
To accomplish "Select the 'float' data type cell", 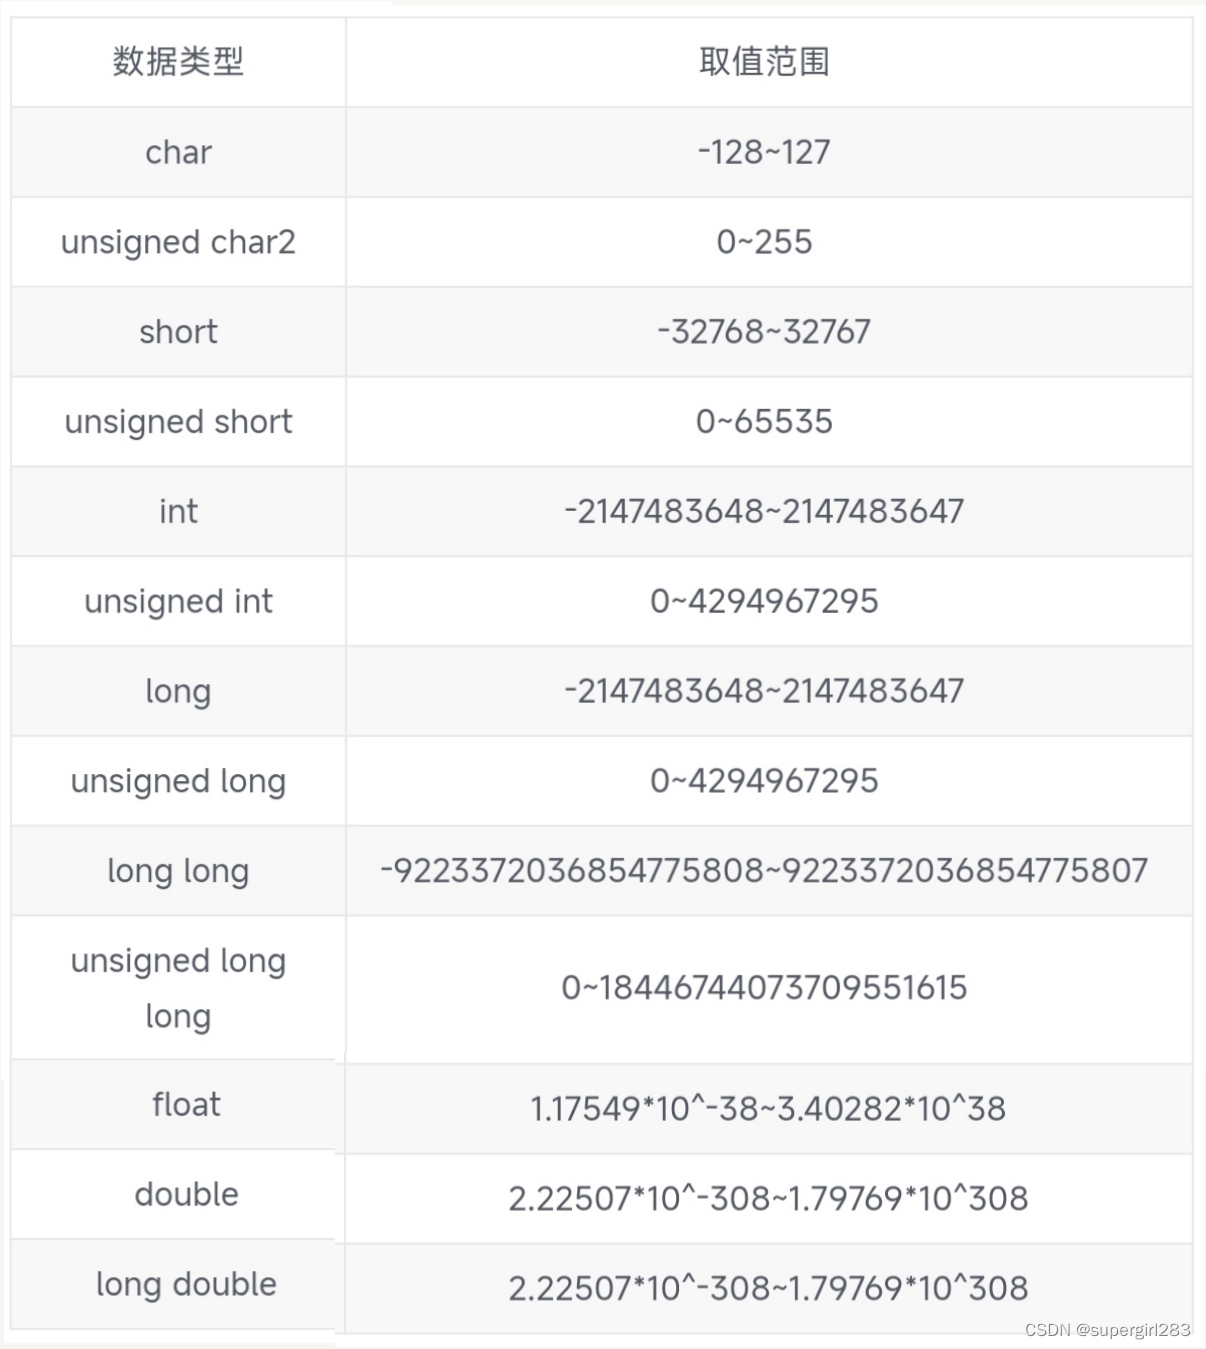I will pyautogui.click(x=186, y=1105).
